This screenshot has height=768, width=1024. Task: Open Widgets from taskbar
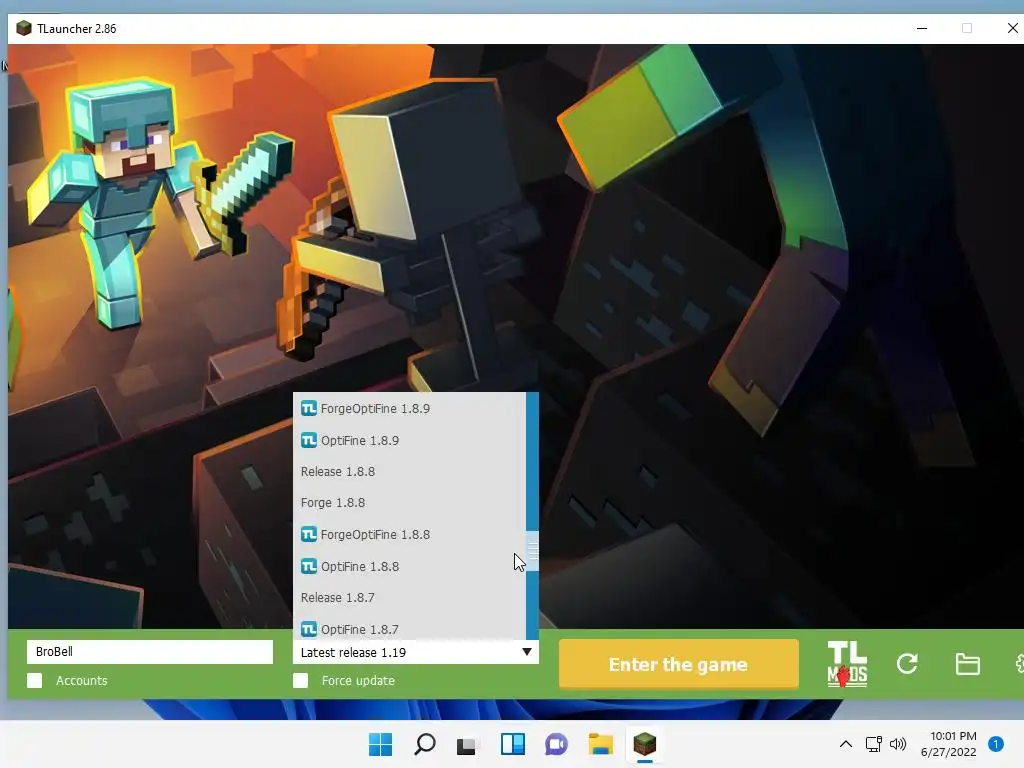(x=513, y=744)
